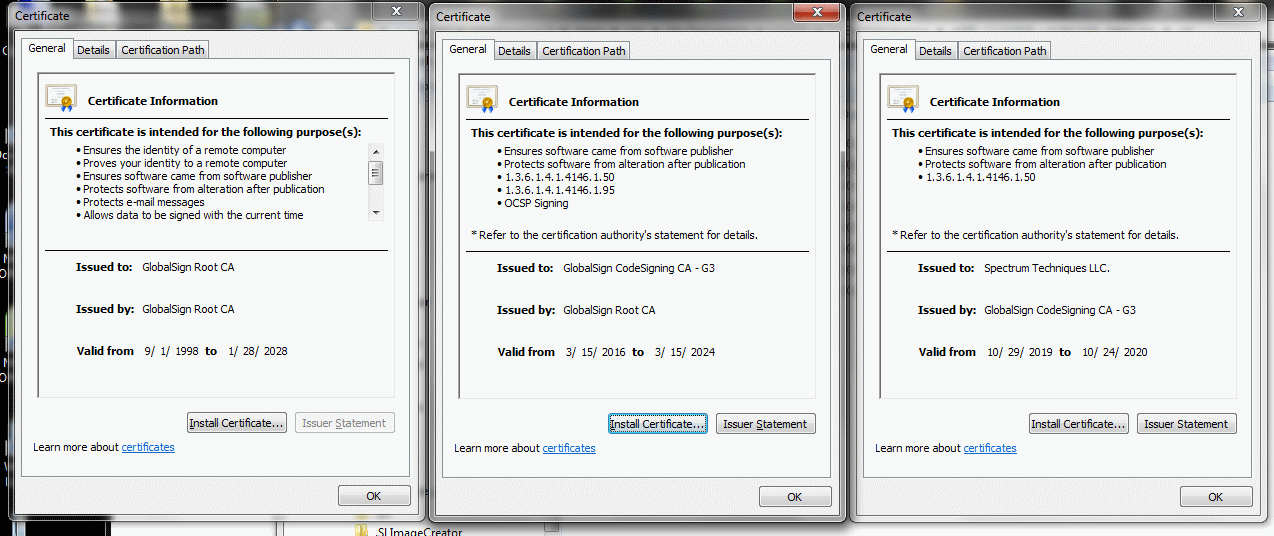This screenshot has height=536, width=1274.
Task: Confirm OK in GlobalSign Root CA dialog
Action: point(374,496)
